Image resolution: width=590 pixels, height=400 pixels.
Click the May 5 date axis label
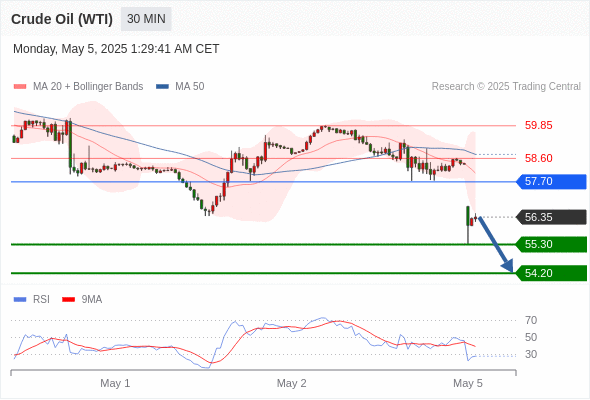click(x=468, y=383)
